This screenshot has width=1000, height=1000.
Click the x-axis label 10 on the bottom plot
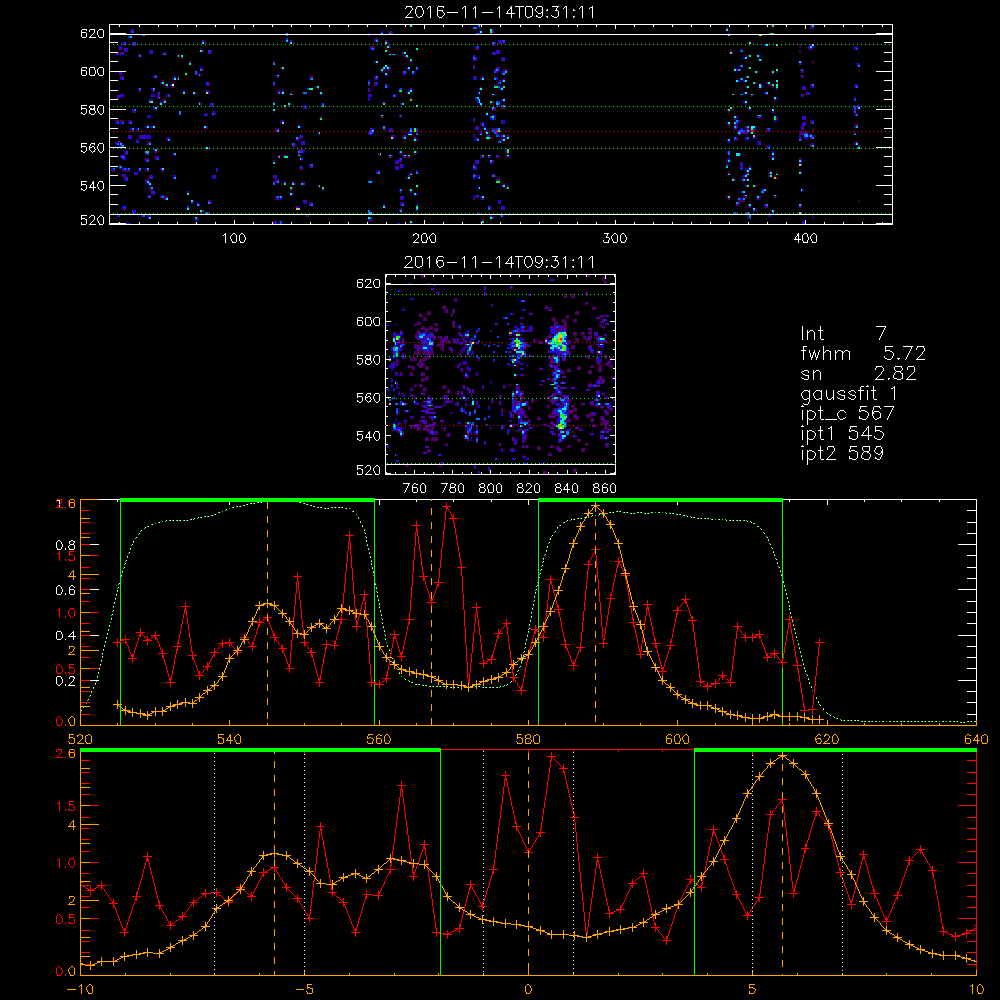point(976,990)
